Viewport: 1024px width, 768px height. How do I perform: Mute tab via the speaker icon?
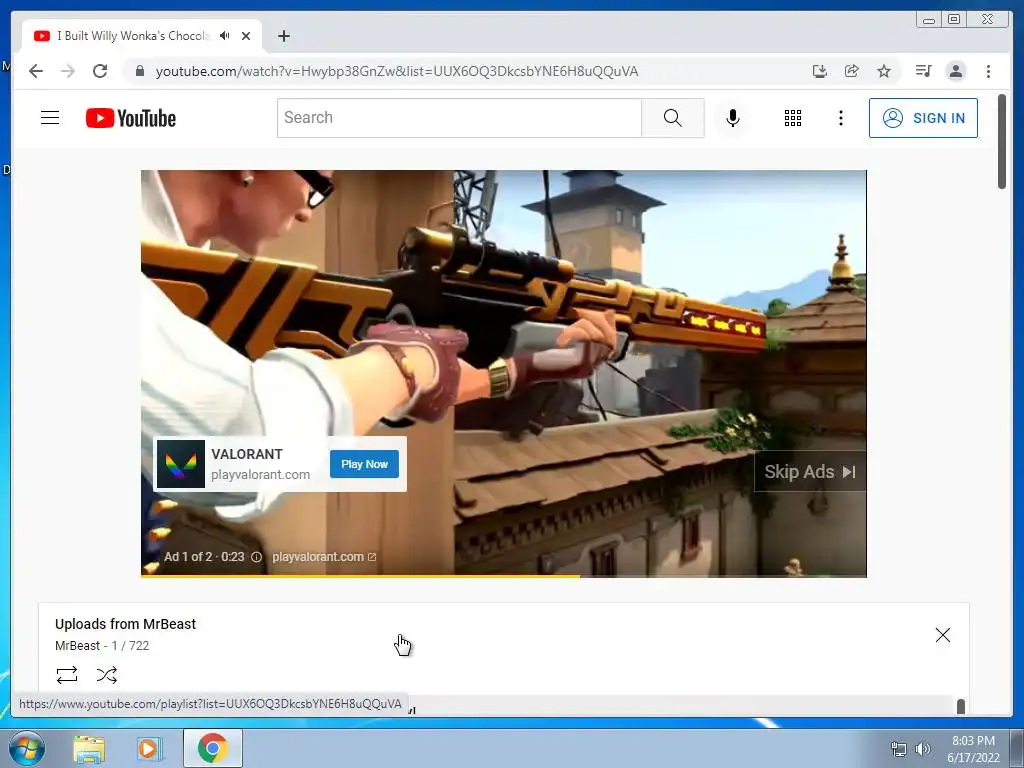[225, 36]
